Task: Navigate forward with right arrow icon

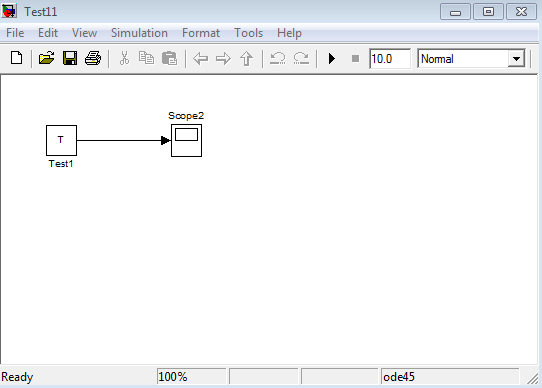Action: click(x=223, y=58)
